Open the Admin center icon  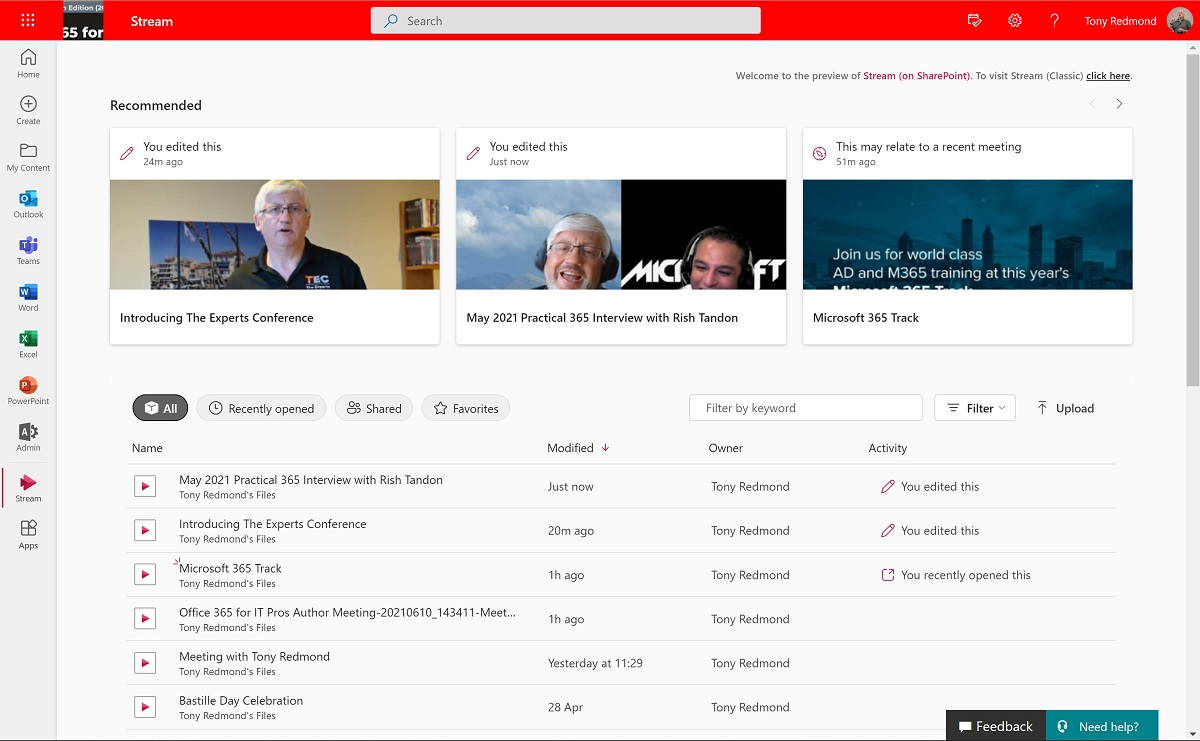28,437
